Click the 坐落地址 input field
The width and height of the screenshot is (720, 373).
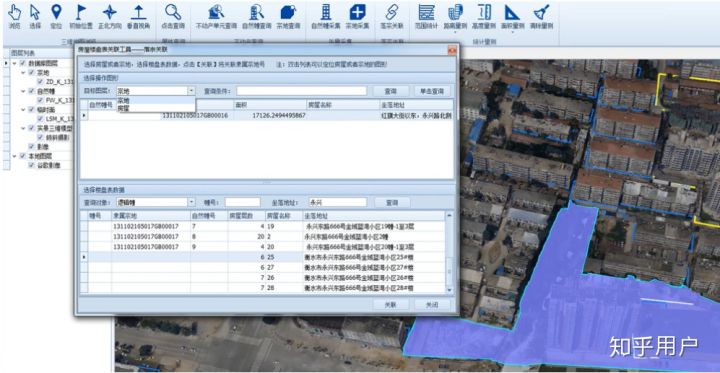click(x=338, y=202)
